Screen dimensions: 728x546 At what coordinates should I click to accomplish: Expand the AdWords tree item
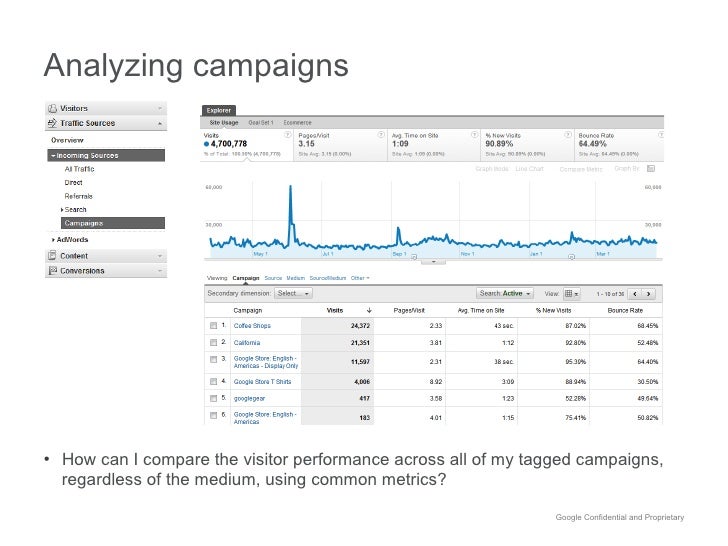[x=53, y=240]
